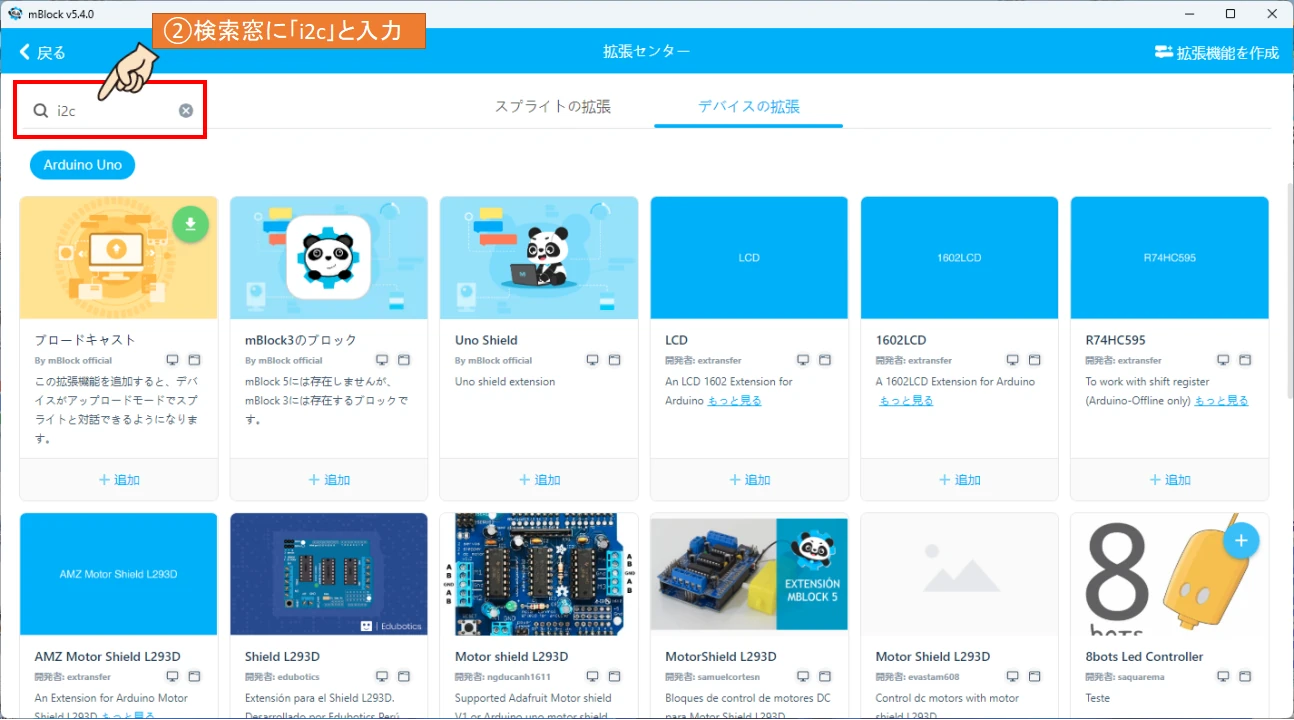Screen dimensions: 1294x720
Task: Click the window icon on 1602LCD card
Action: 1035,360
